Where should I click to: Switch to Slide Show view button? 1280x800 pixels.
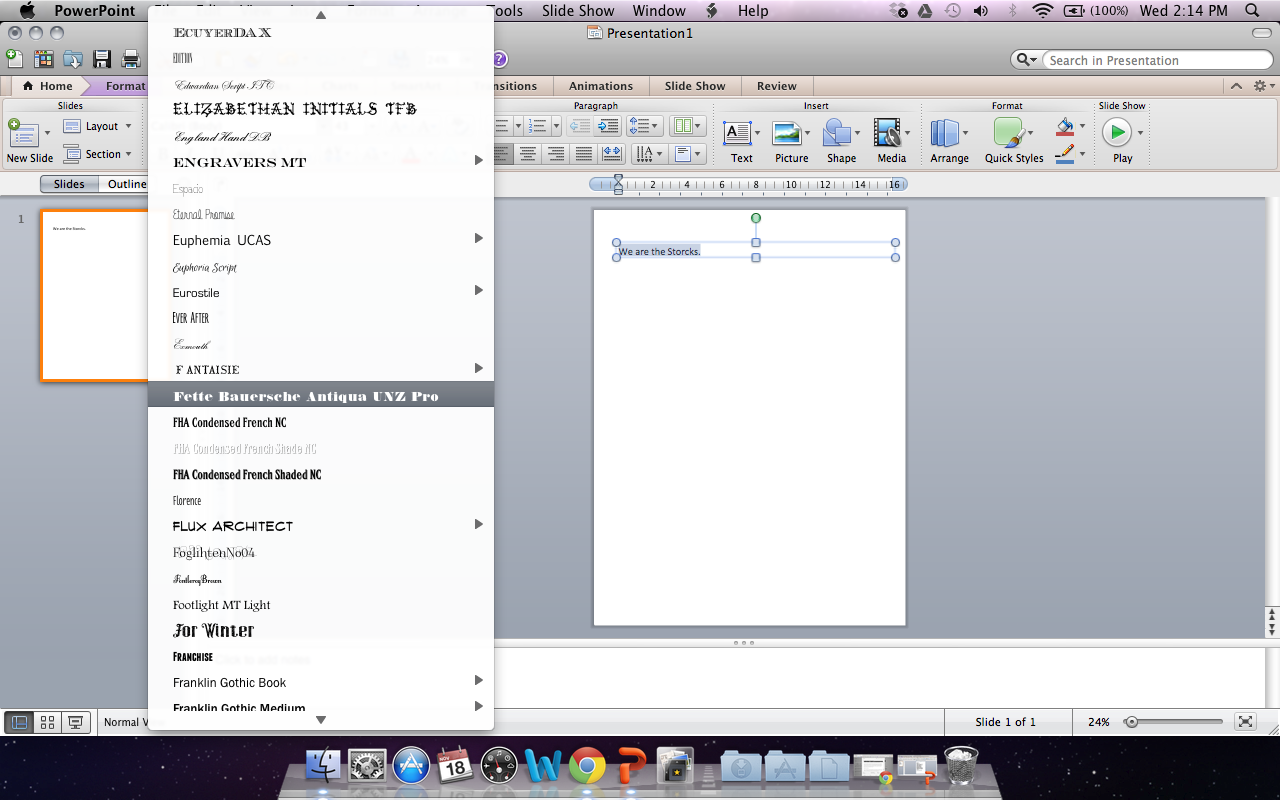click(x=75, y=722)
